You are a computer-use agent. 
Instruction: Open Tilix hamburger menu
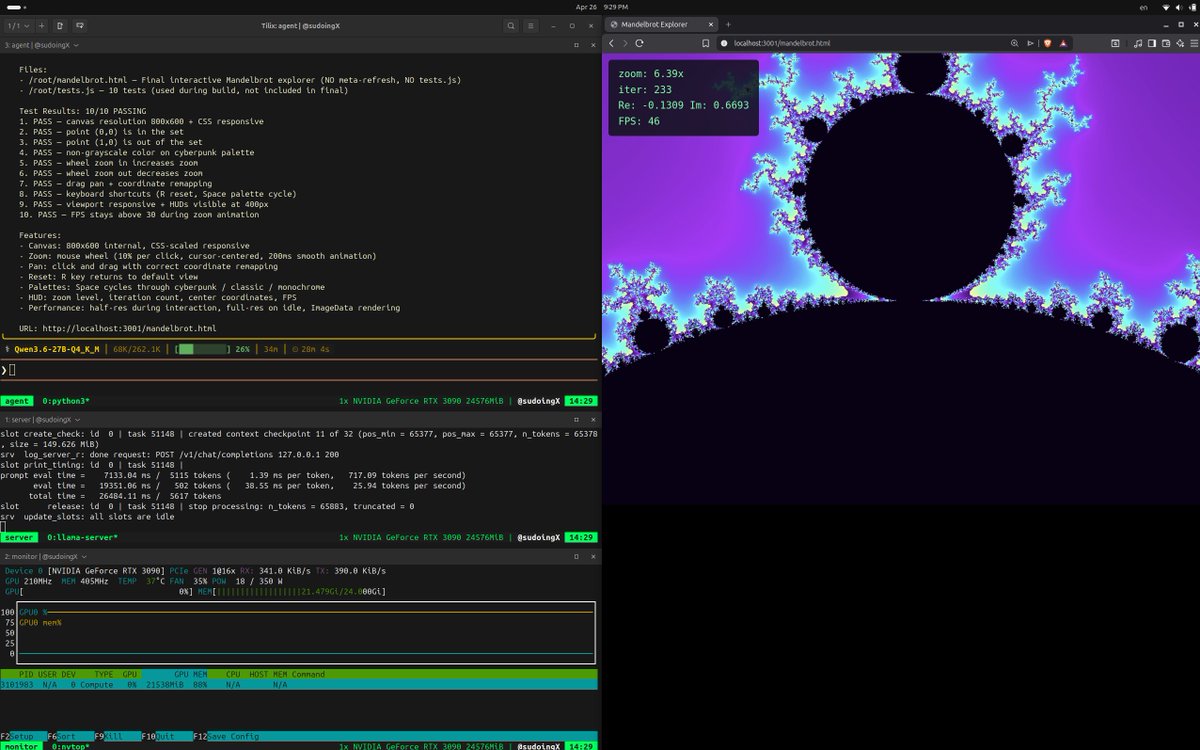tap(530, 25)
